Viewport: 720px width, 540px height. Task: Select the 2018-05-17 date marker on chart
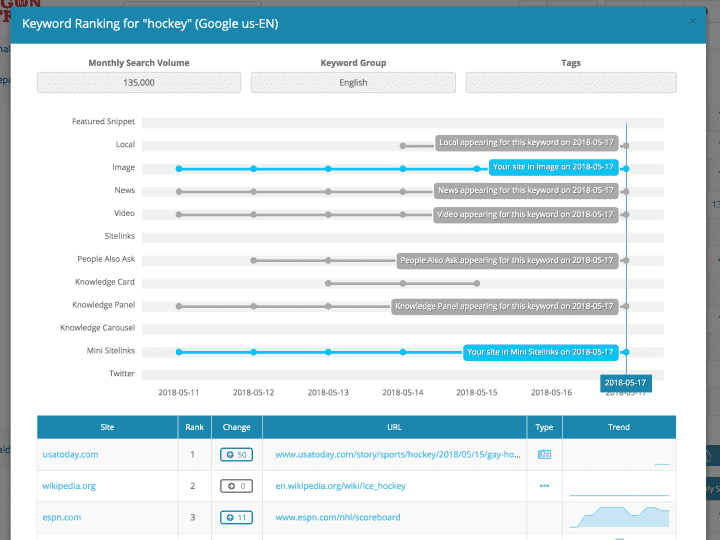[625, 382]
